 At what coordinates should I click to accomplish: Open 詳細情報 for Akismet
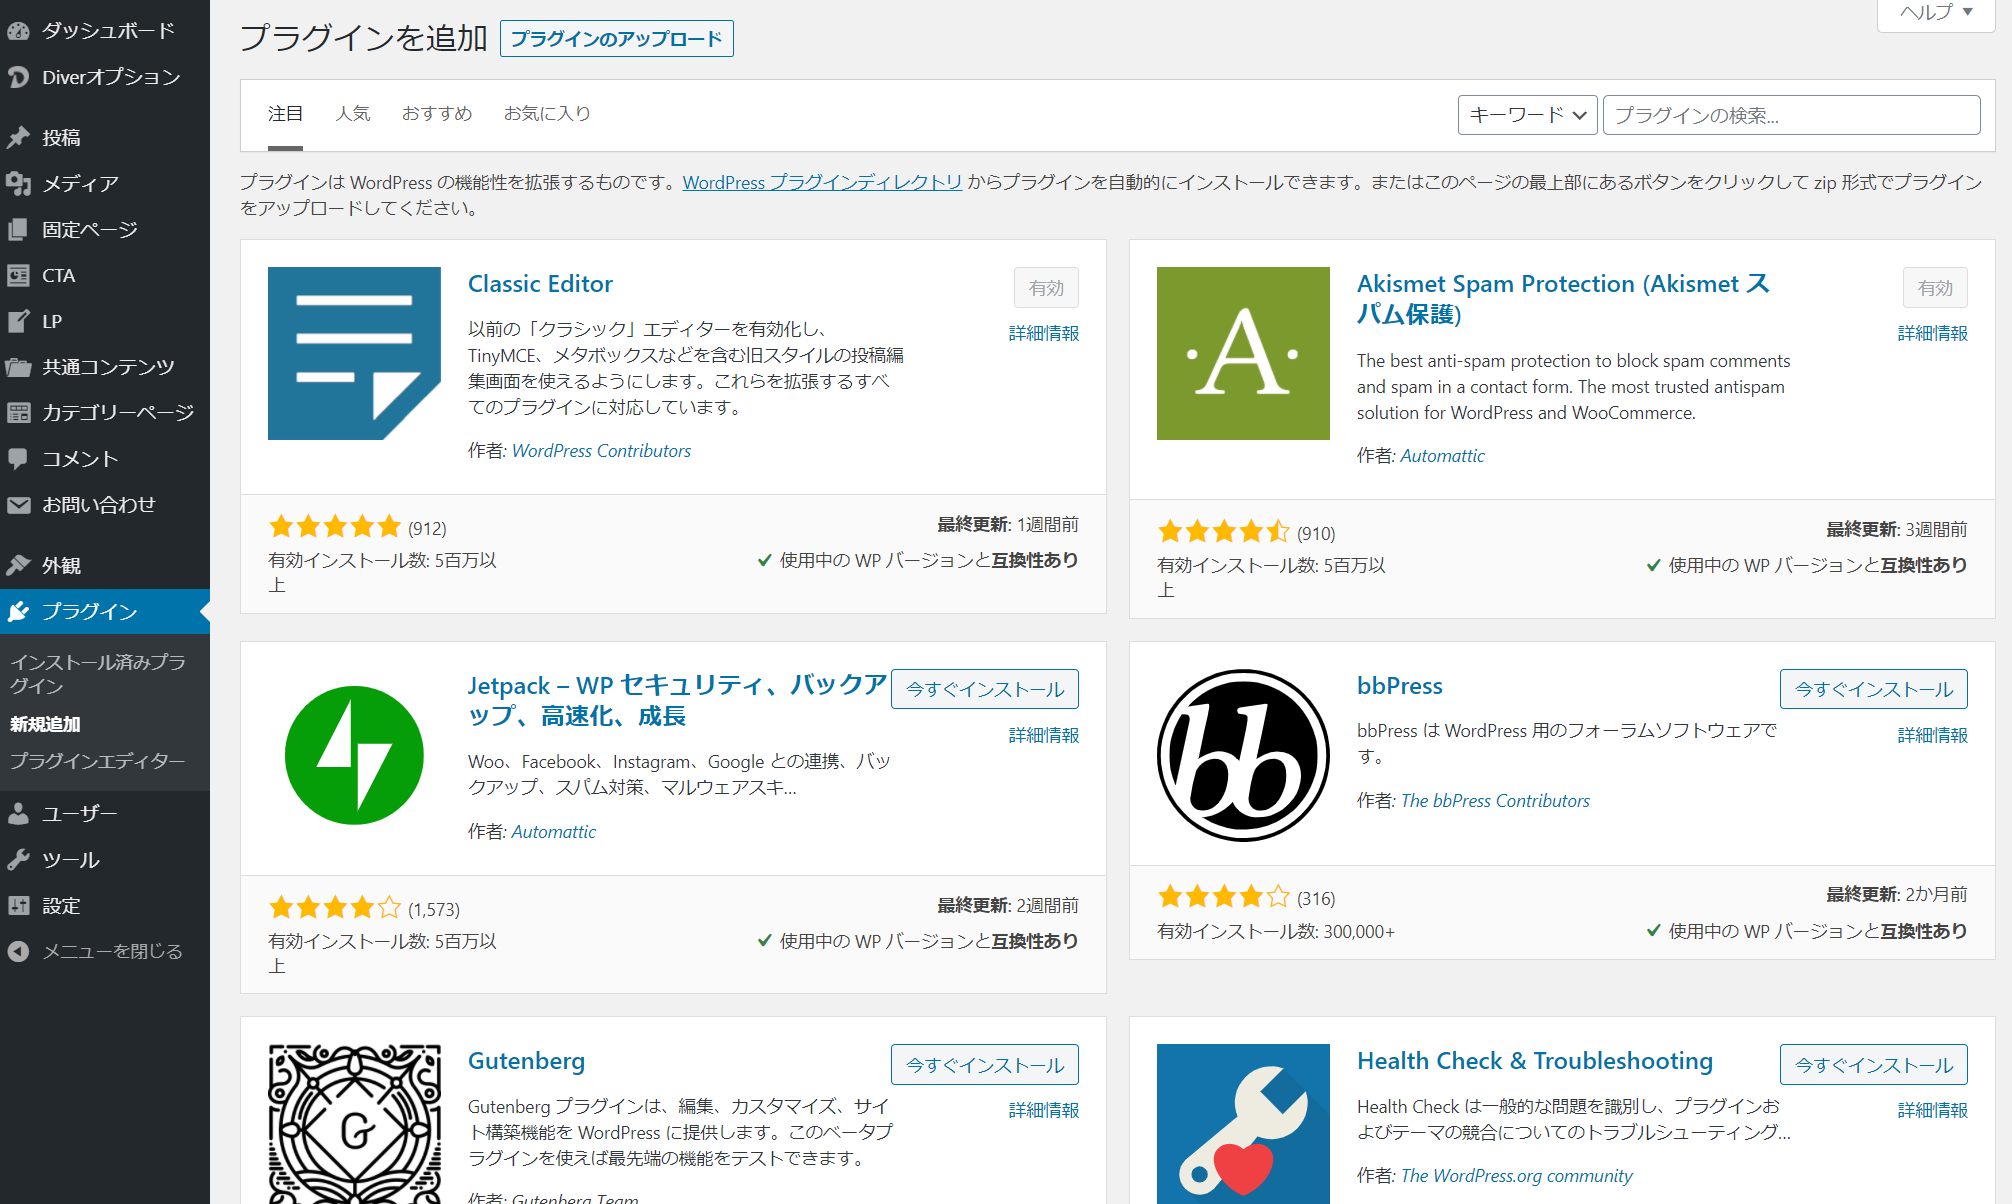tap(1933, 334)
